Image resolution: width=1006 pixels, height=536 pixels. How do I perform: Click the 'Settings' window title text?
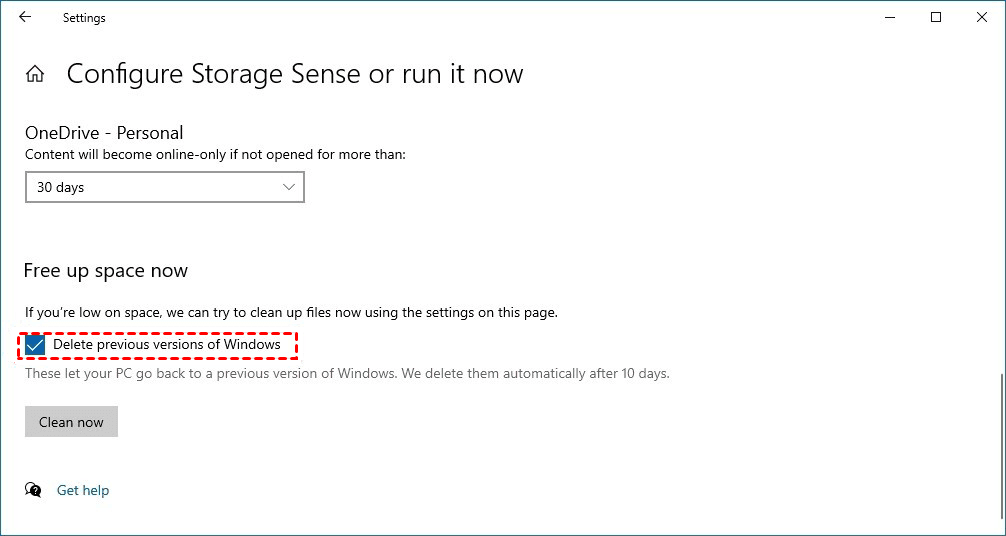point(84,17)
